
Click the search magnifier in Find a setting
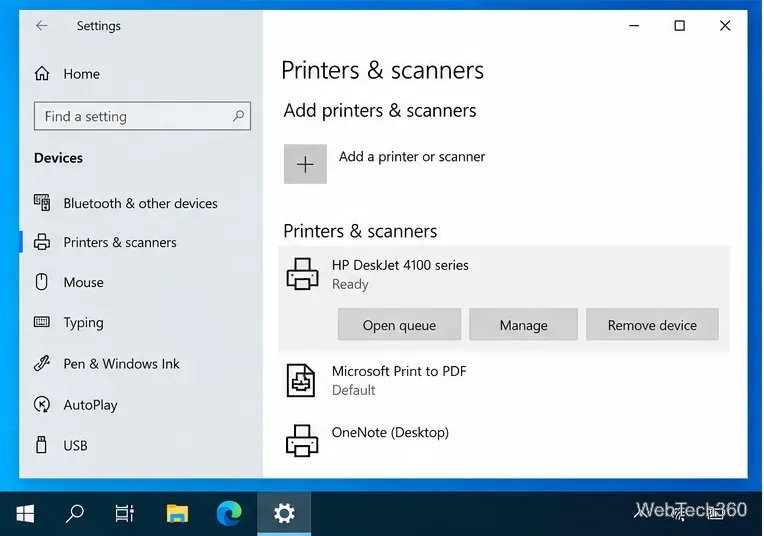[238, 116]
